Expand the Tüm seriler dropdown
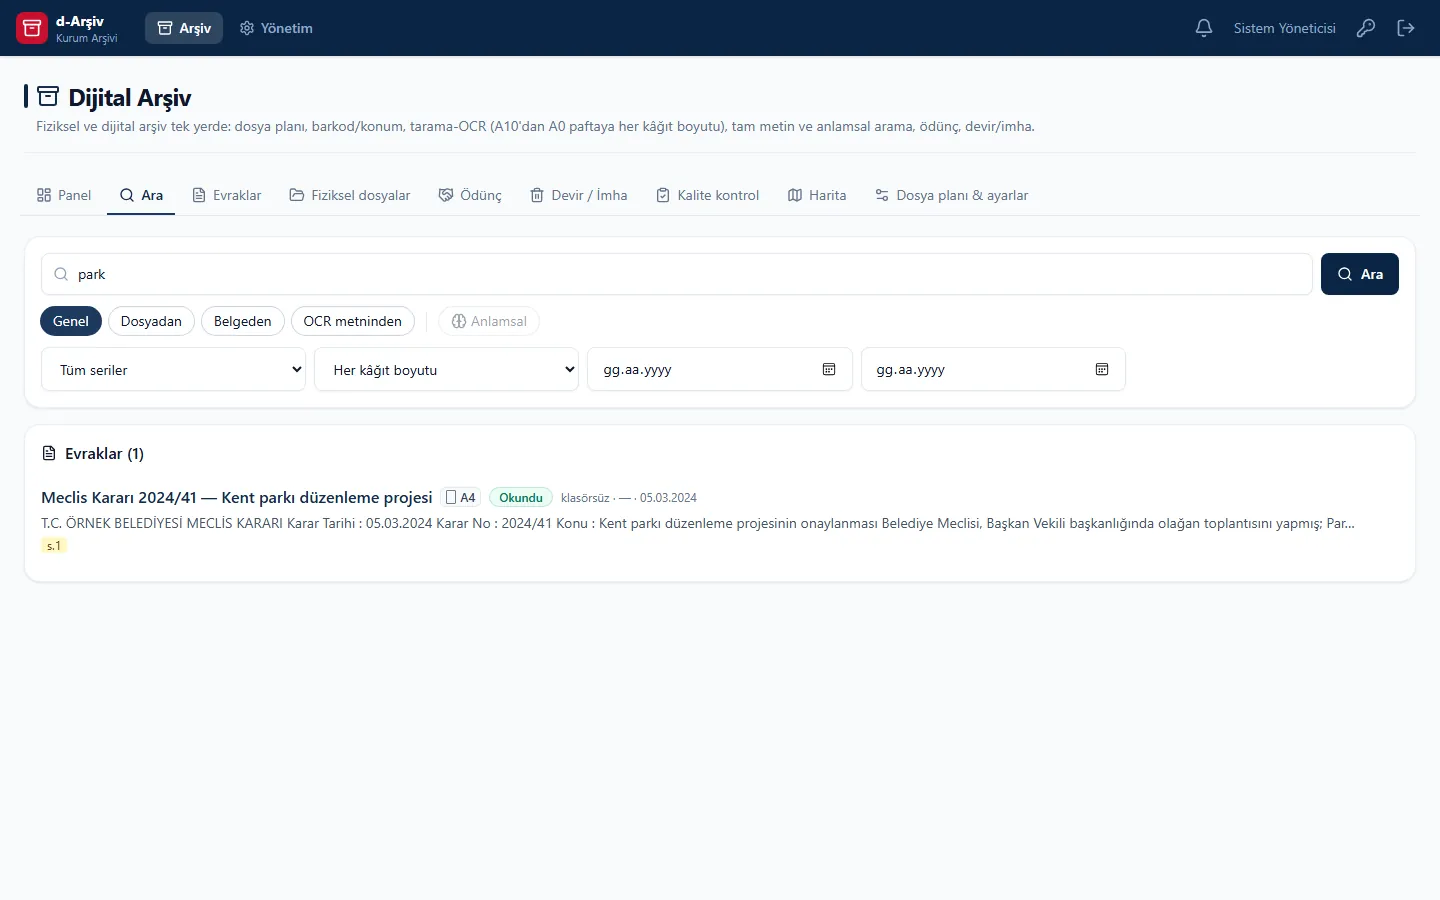This screenshot has height=900, width=1440. tap(174, 369)
